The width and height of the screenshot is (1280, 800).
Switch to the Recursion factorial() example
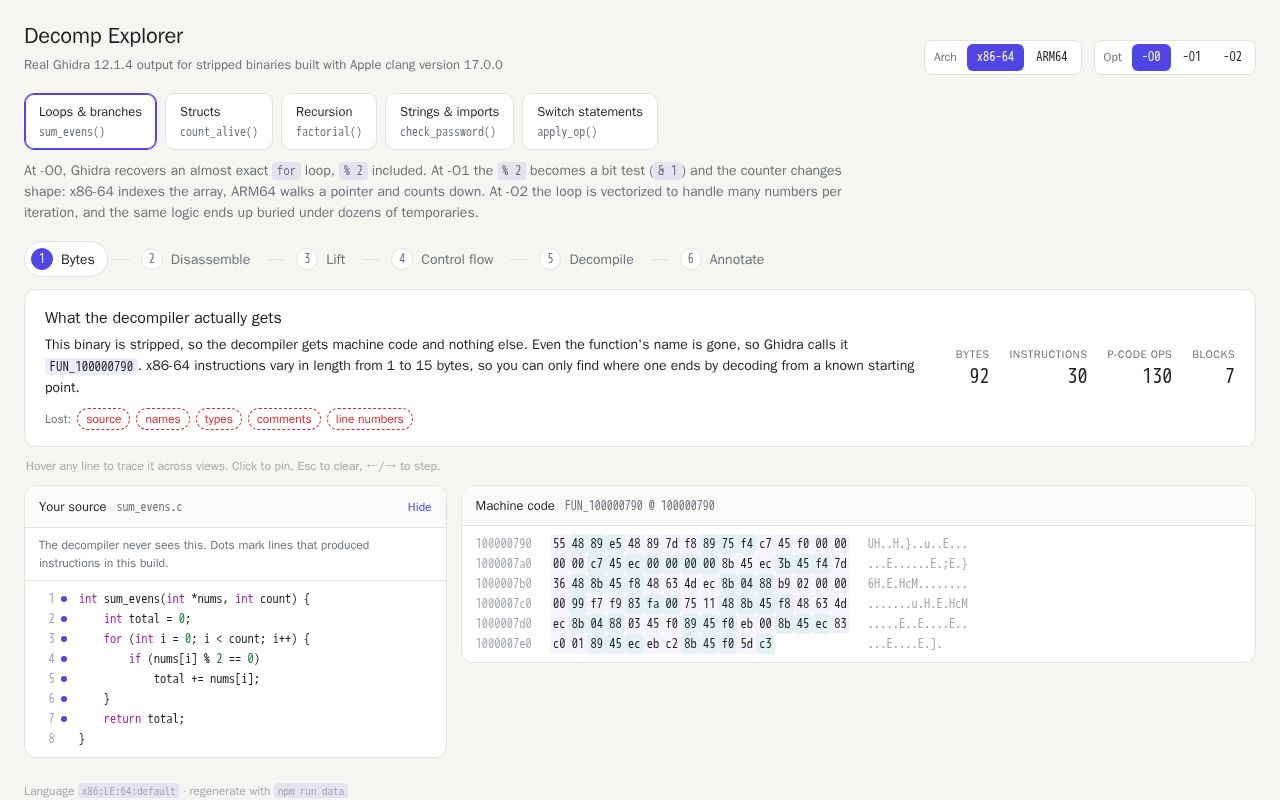click(329, 121)
